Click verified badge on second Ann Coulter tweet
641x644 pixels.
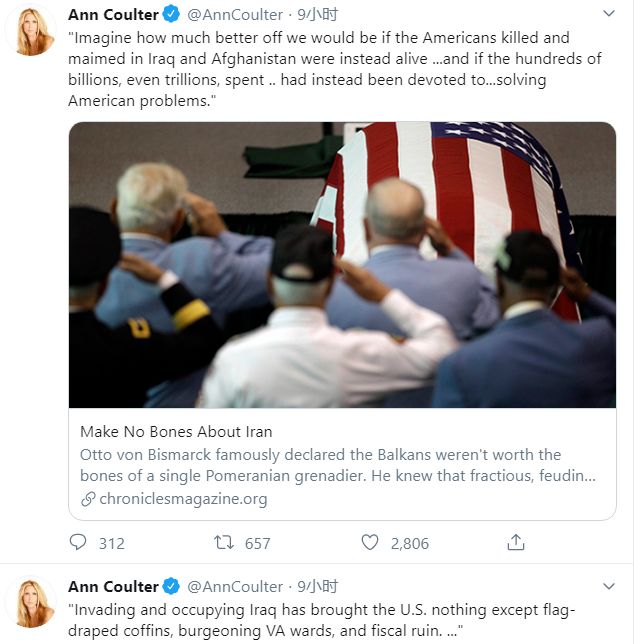[x=171, y=586]
